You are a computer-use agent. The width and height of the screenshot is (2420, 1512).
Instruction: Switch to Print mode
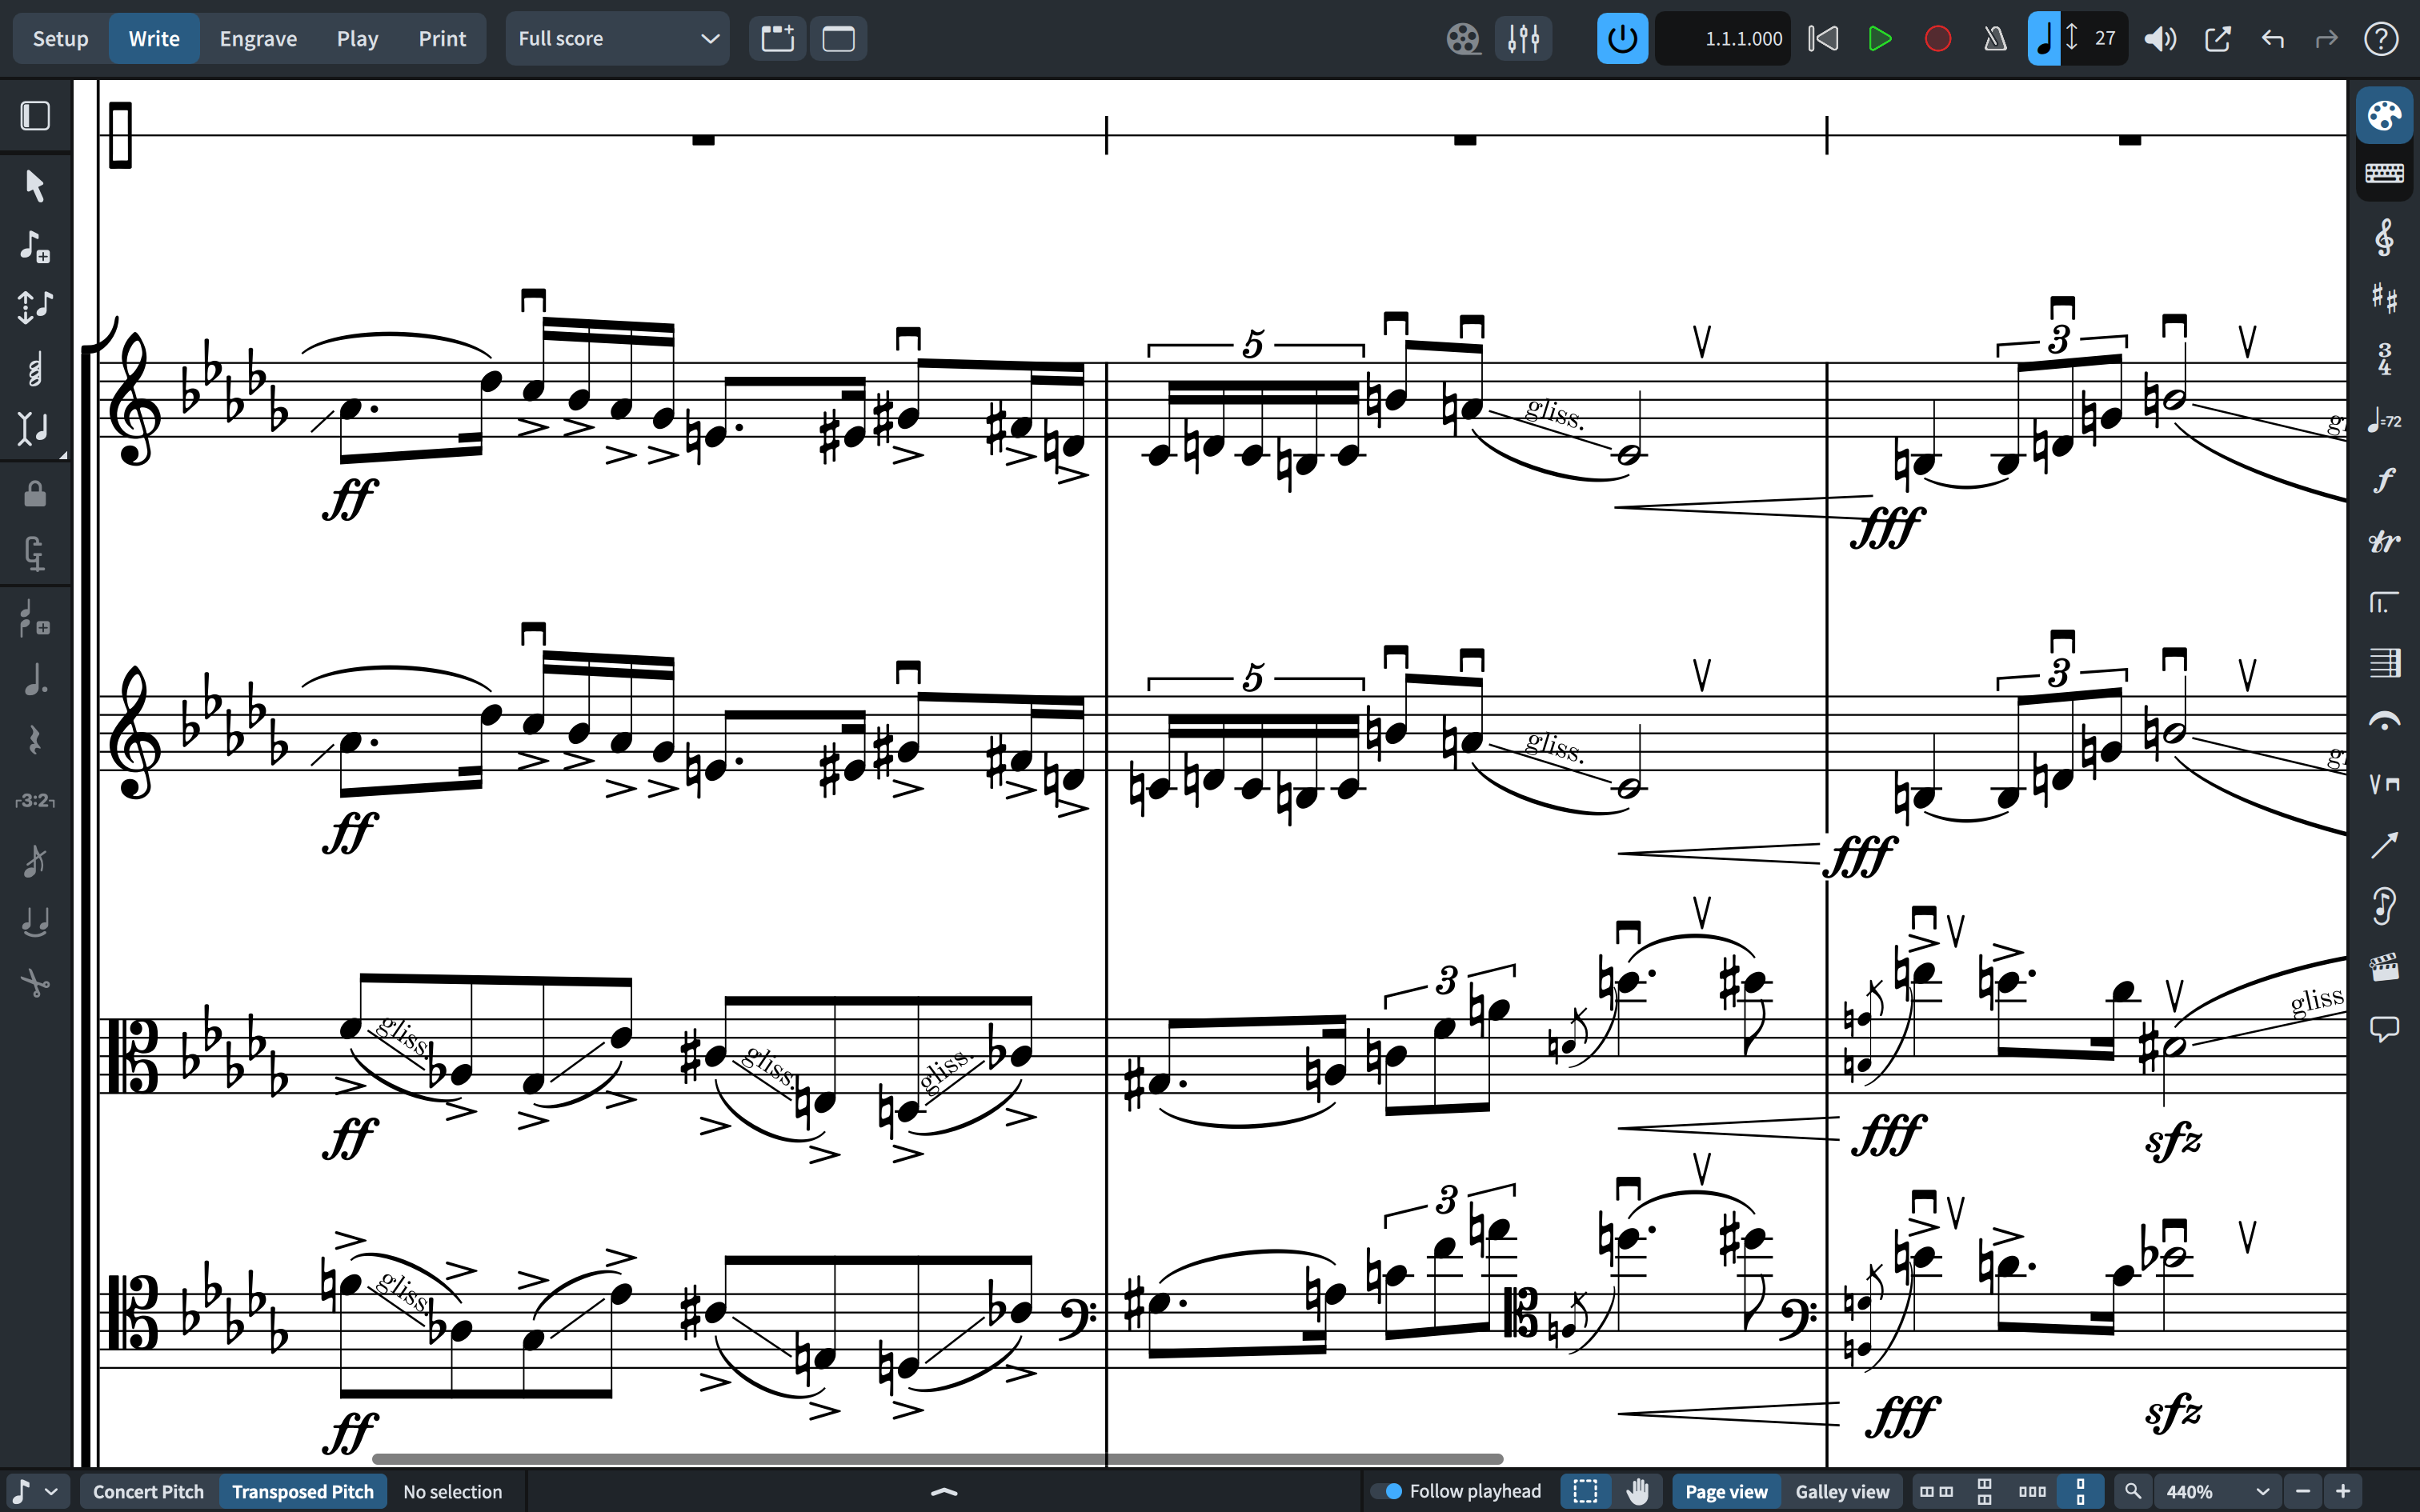pos(442,38)
